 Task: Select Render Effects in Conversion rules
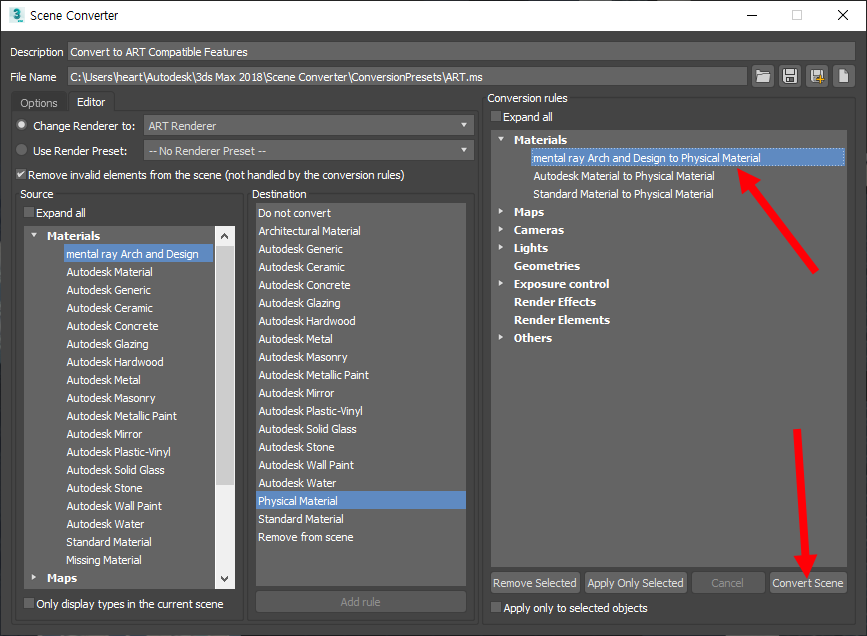(x=555, y=302)
